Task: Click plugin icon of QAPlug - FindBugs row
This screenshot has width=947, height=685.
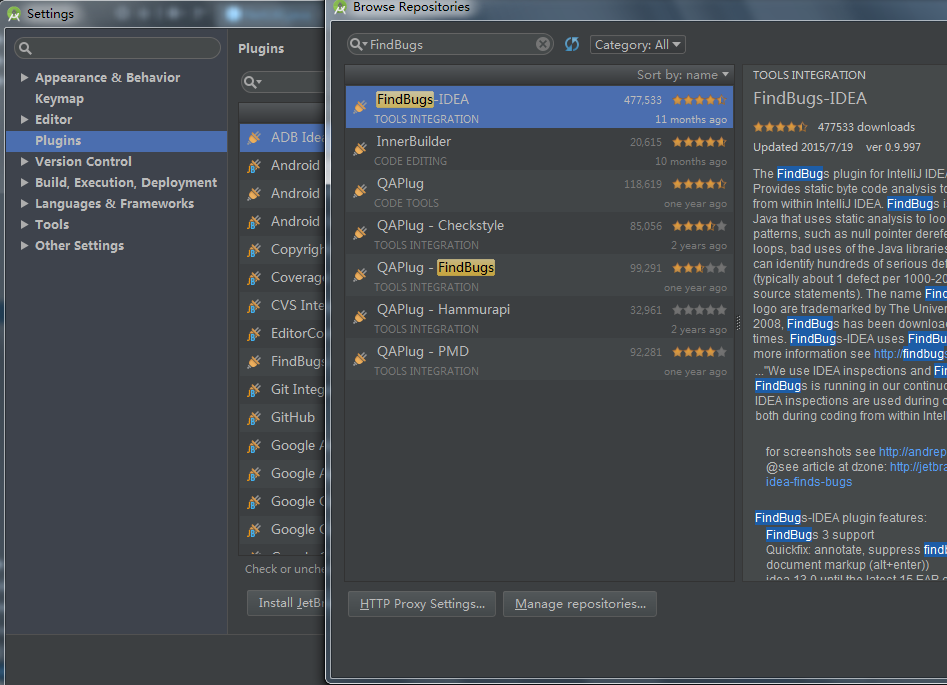Action: [360, 275]
